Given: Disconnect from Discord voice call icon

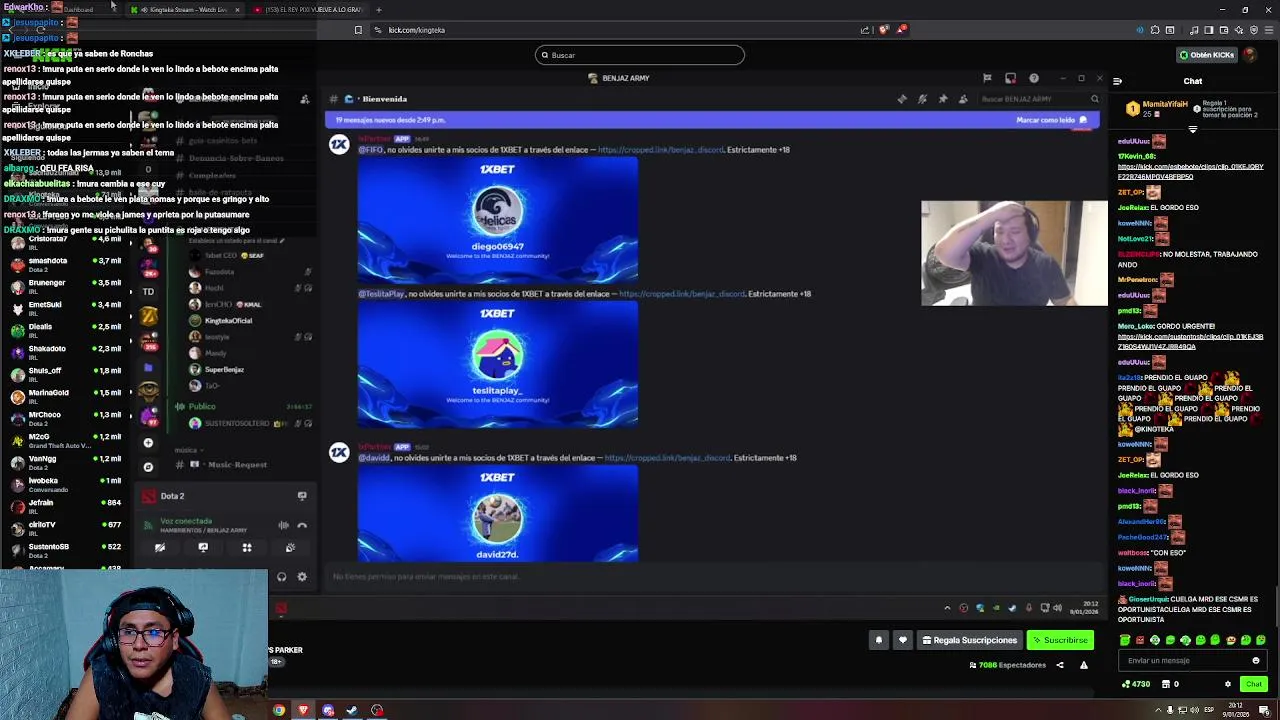Looking at the screenshot, I should (x=302, y=525).
